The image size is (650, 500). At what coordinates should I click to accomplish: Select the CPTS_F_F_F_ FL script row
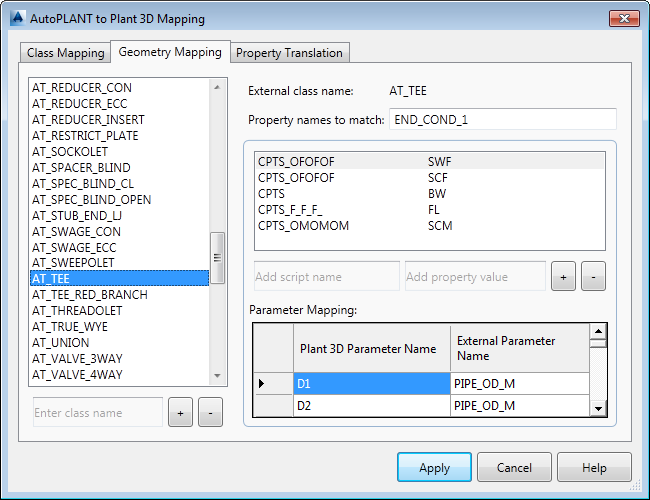click(429, 210)
